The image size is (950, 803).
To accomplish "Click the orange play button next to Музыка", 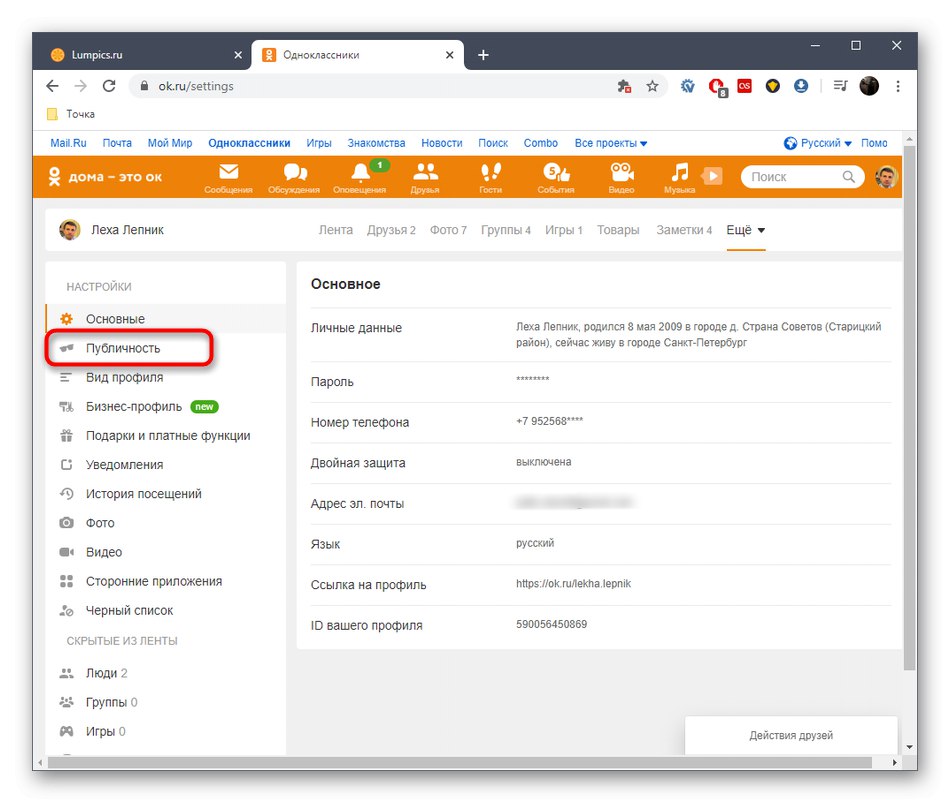I will tap(712, 176).
